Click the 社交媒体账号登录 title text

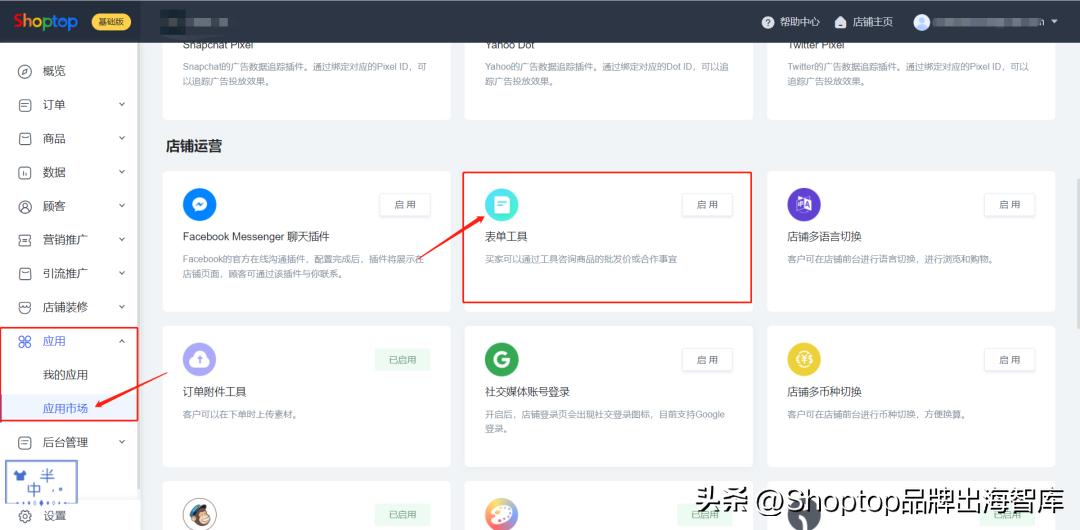(x=528, y=391)
